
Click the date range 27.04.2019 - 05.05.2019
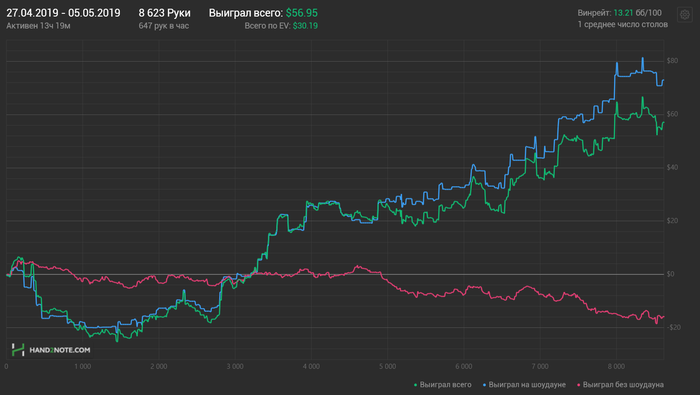point(63,13)
